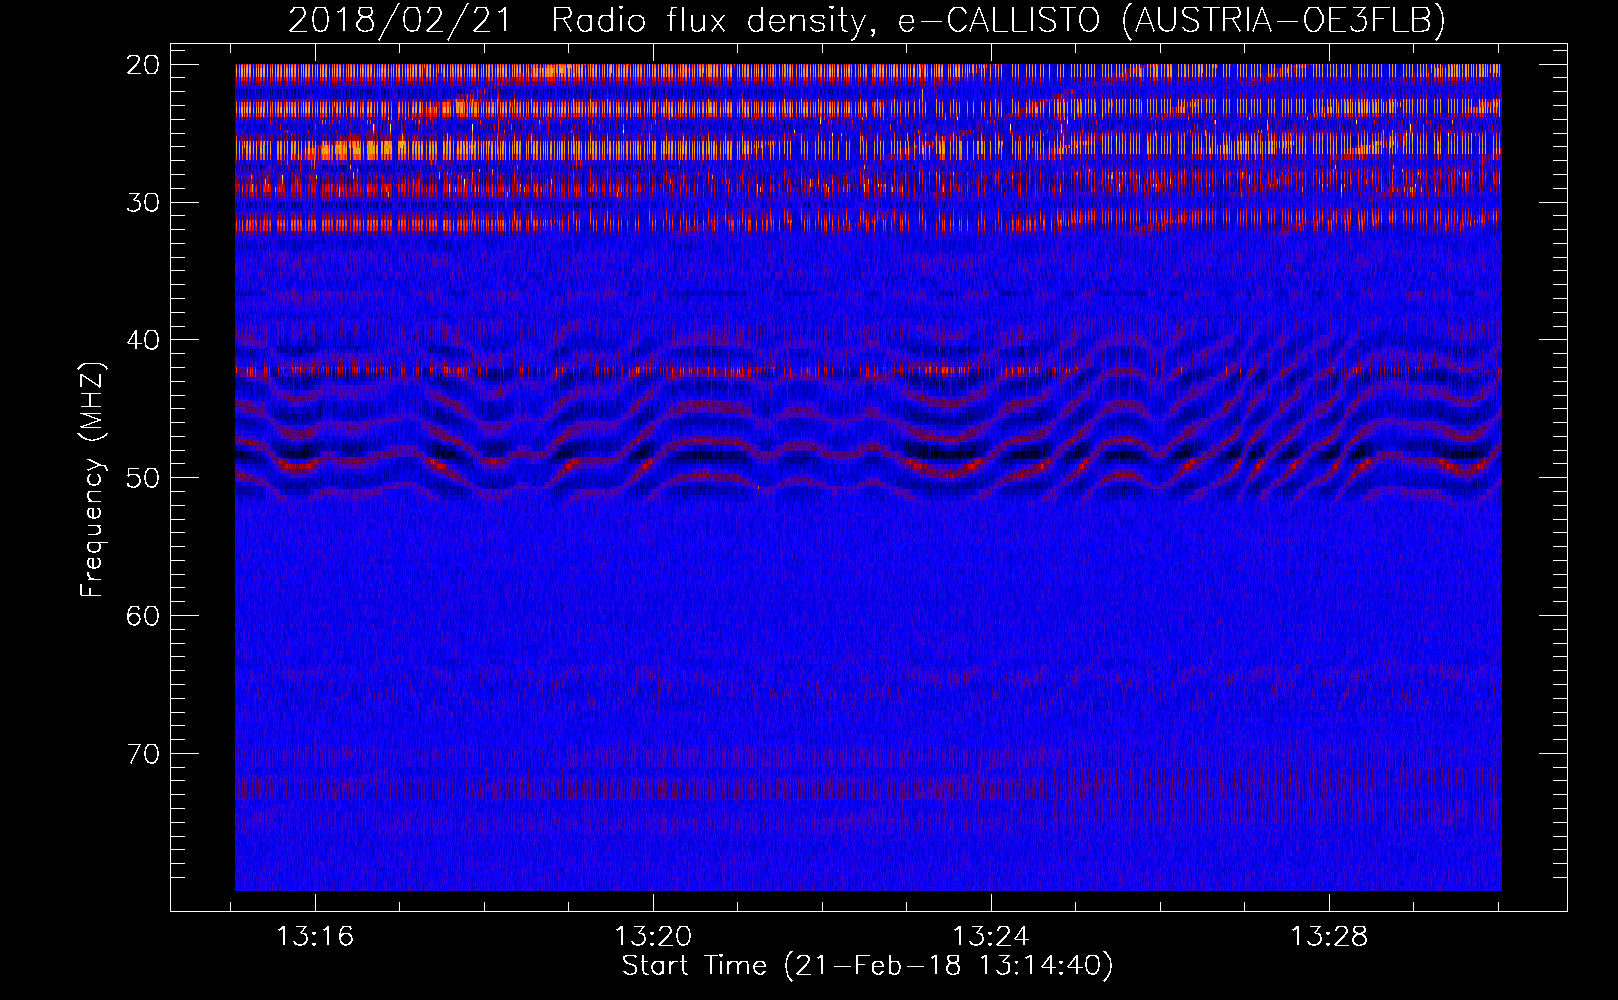Viewport: 1618px width, 1000px height.
Task: Click the 13:24 time tick label
Action: coord(991,937)
